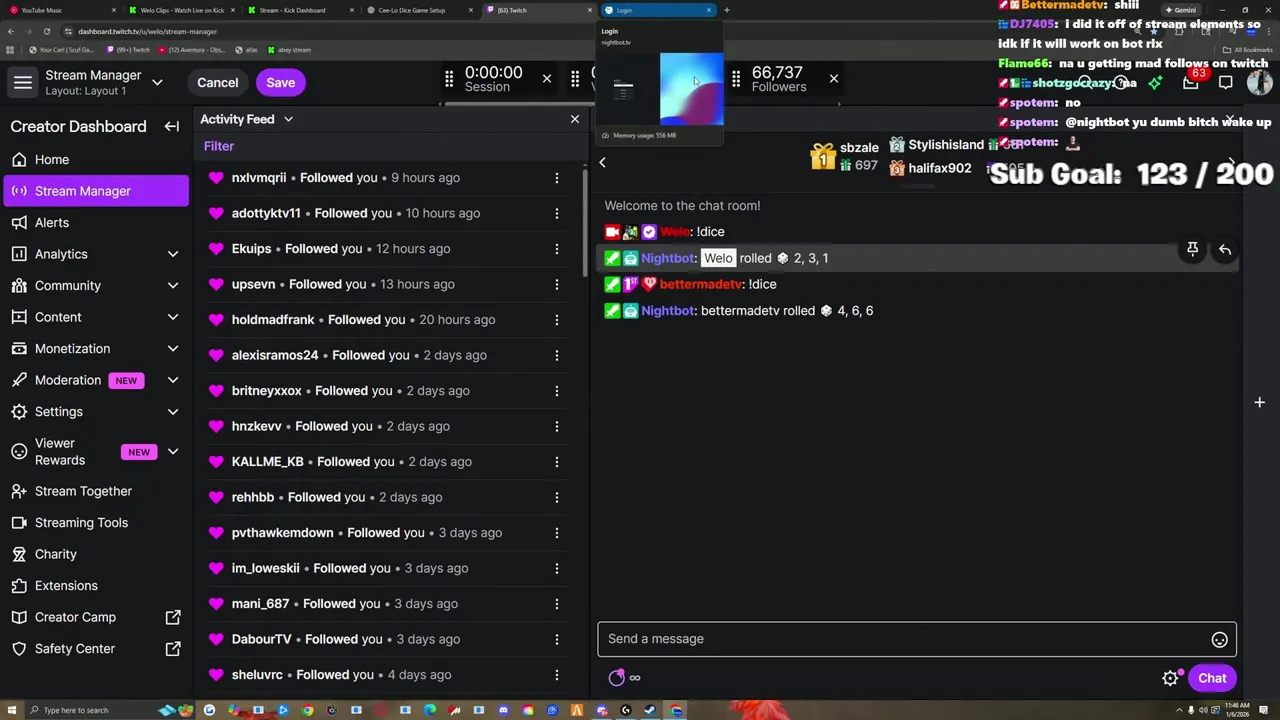
Task: Save the stream manager layout
Action: pyautogui.click(x=280, y=83)
